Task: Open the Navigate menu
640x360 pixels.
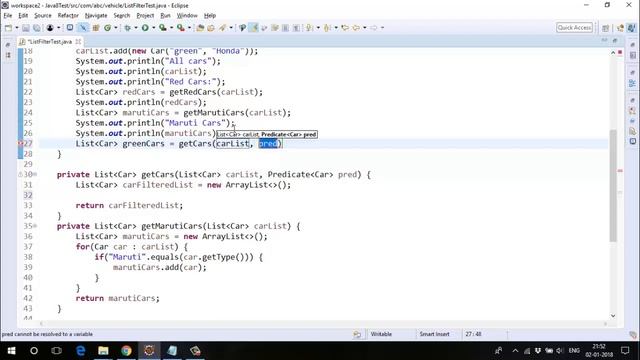Action: coord(96,16)
